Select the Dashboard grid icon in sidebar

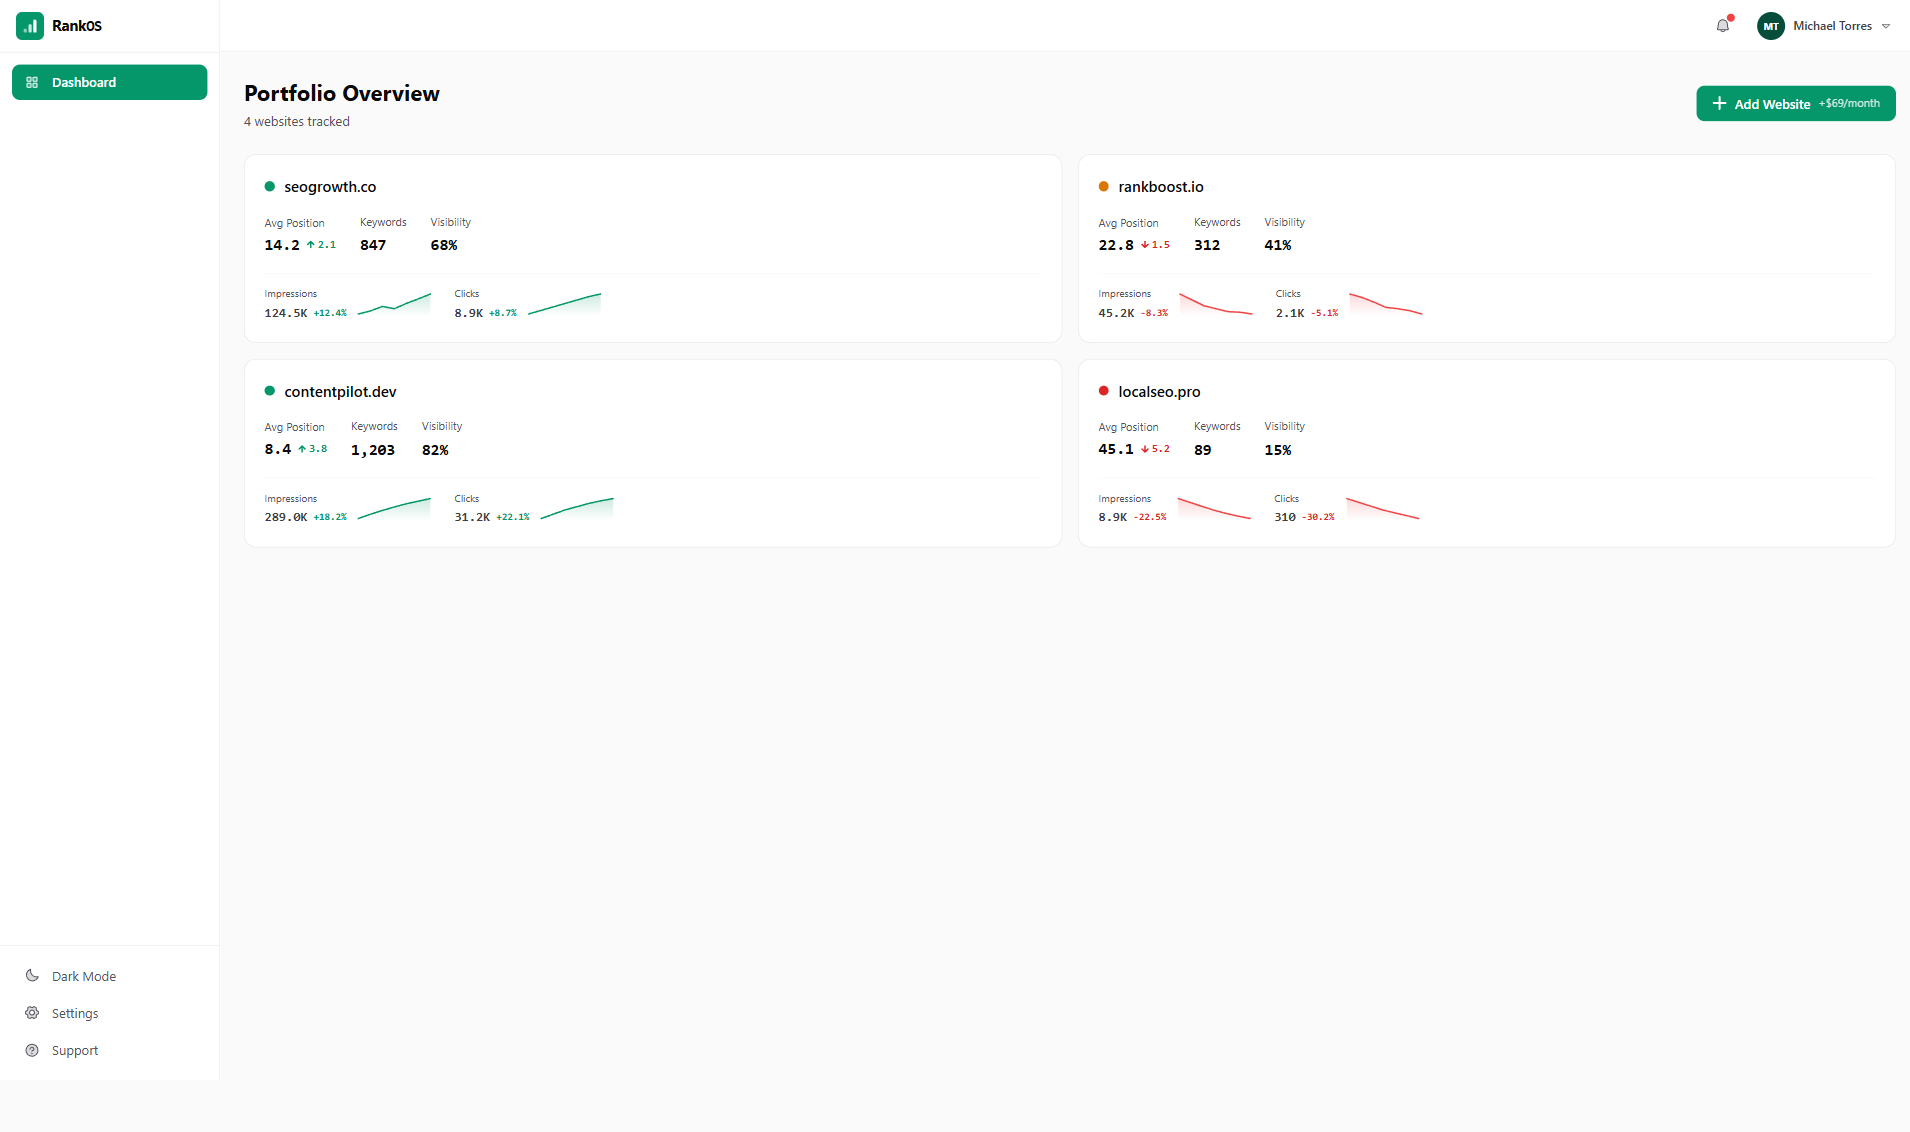[33, 82]
